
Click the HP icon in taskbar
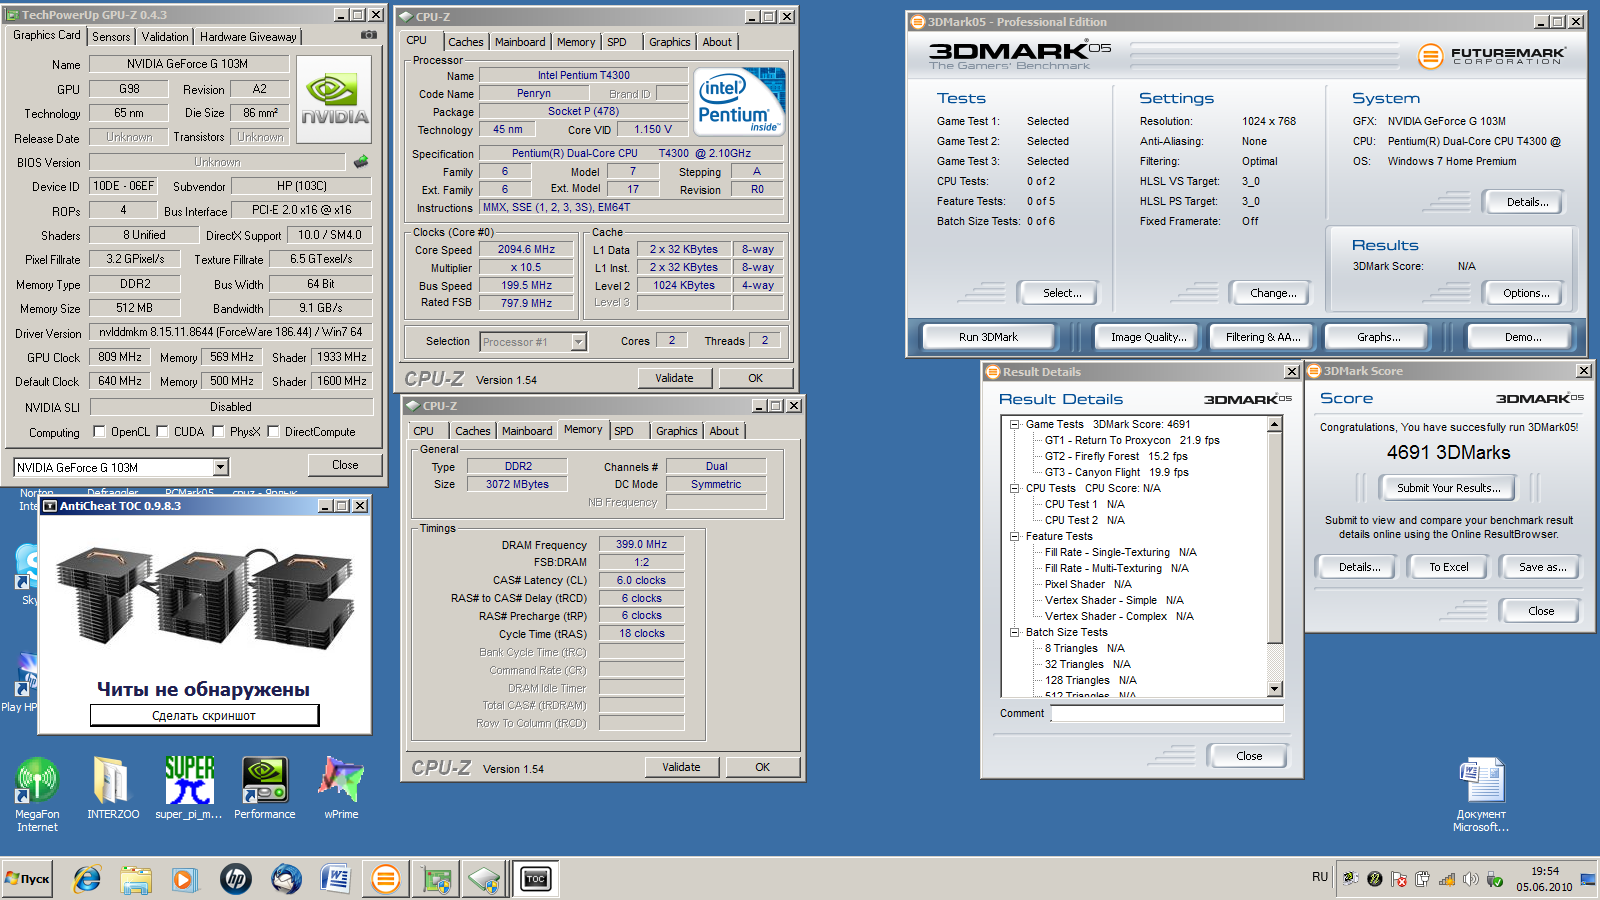(x=236, y=879)
